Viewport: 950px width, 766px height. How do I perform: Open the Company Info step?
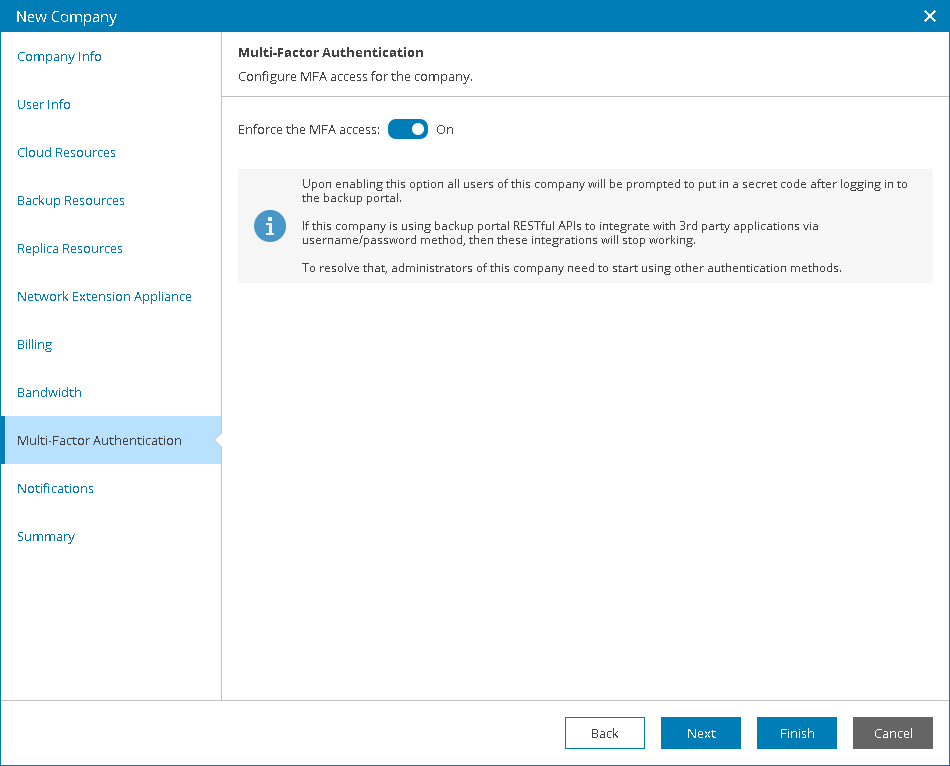click(60, 57)
